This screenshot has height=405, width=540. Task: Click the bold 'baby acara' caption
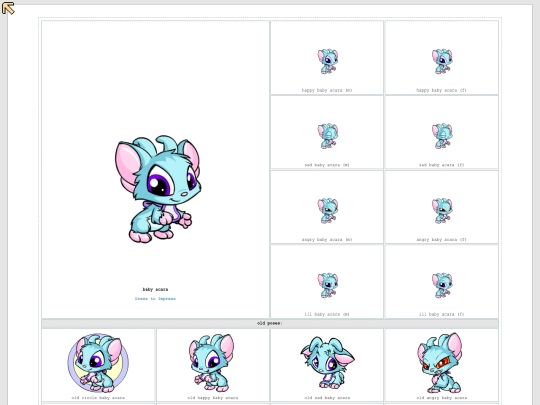155,289
